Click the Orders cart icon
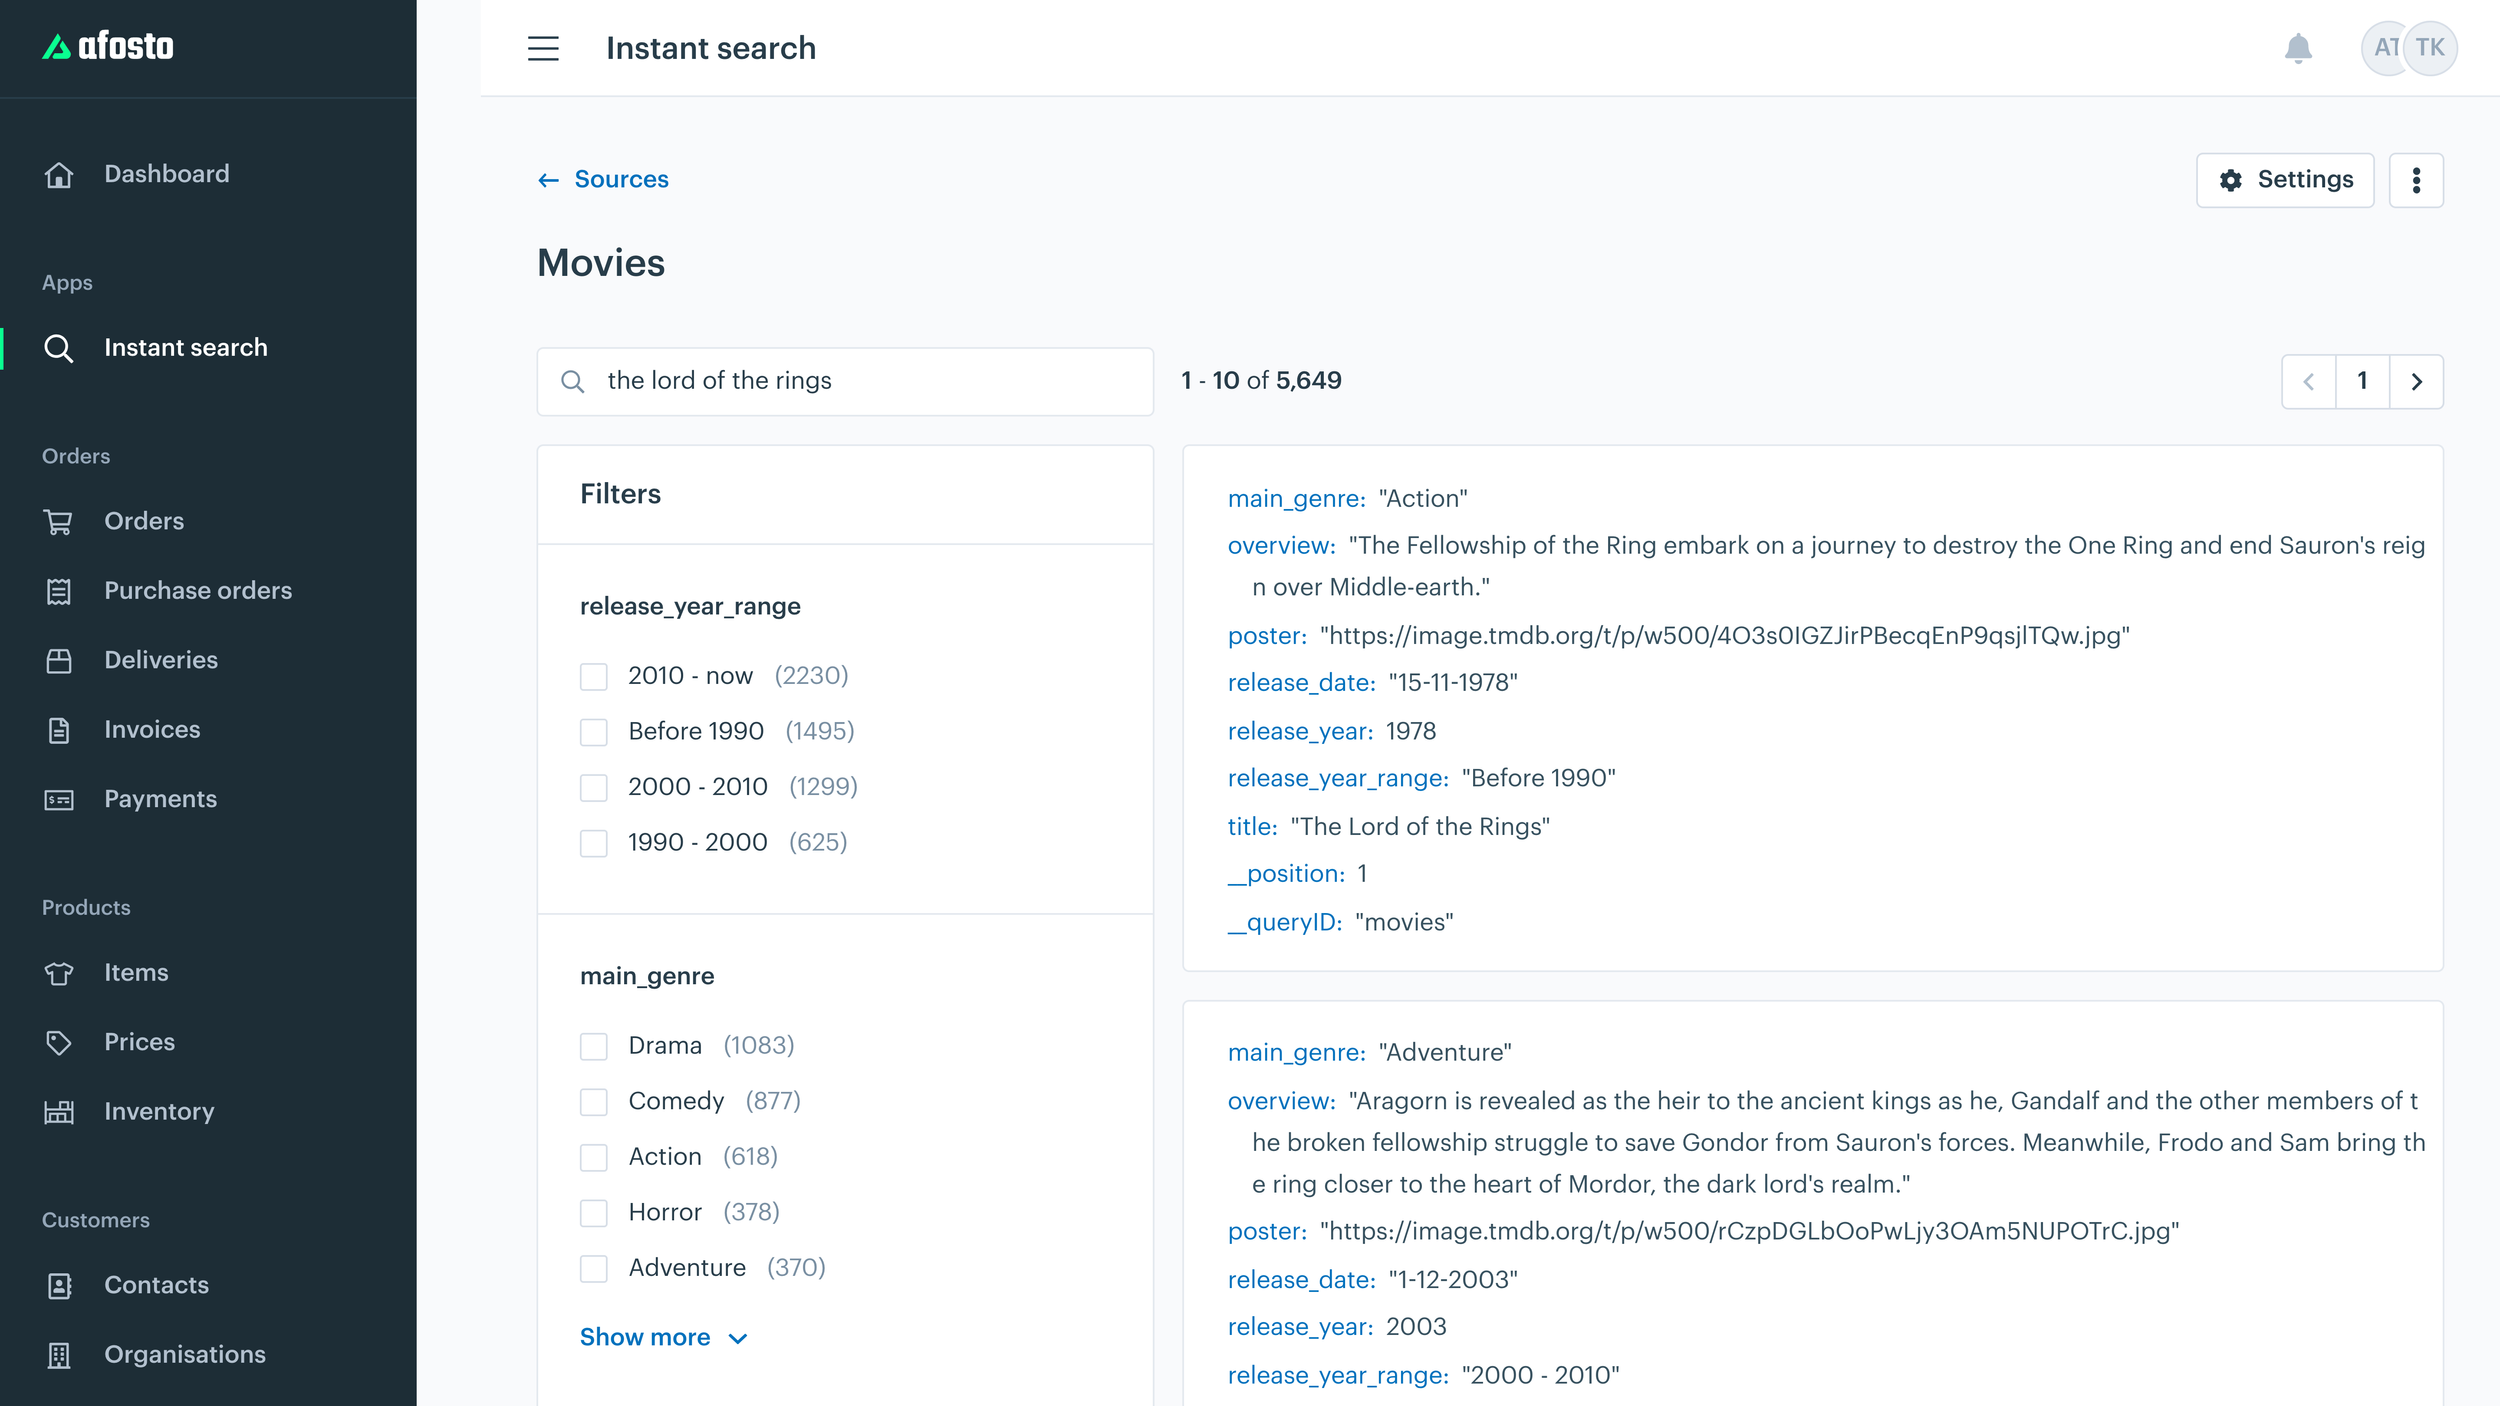The width and height of the screenshot is (2500, 1406). [59, 522]
